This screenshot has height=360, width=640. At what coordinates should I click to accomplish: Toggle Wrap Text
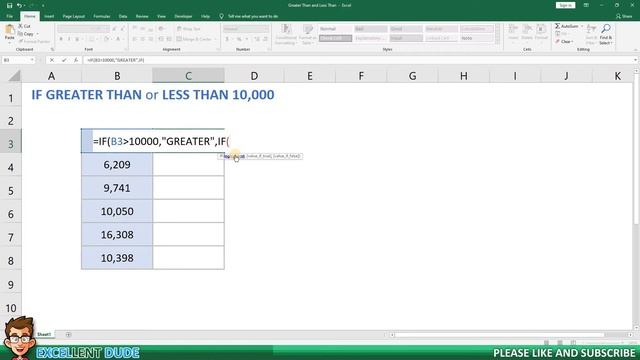tap(189, 29)
